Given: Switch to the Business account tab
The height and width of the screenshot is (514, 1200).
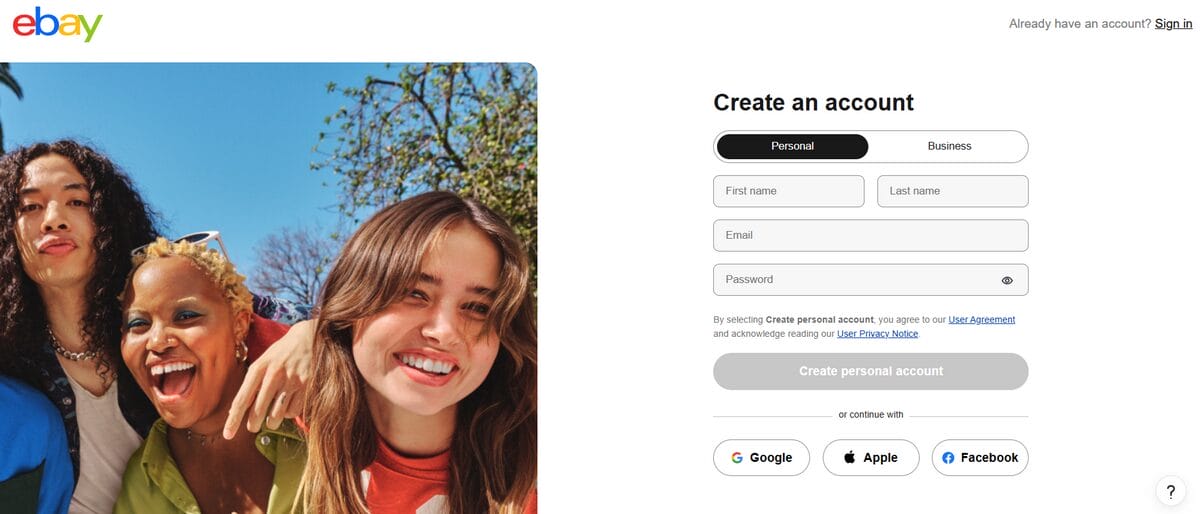Looking at the screenshot, I should click(949, 146).
